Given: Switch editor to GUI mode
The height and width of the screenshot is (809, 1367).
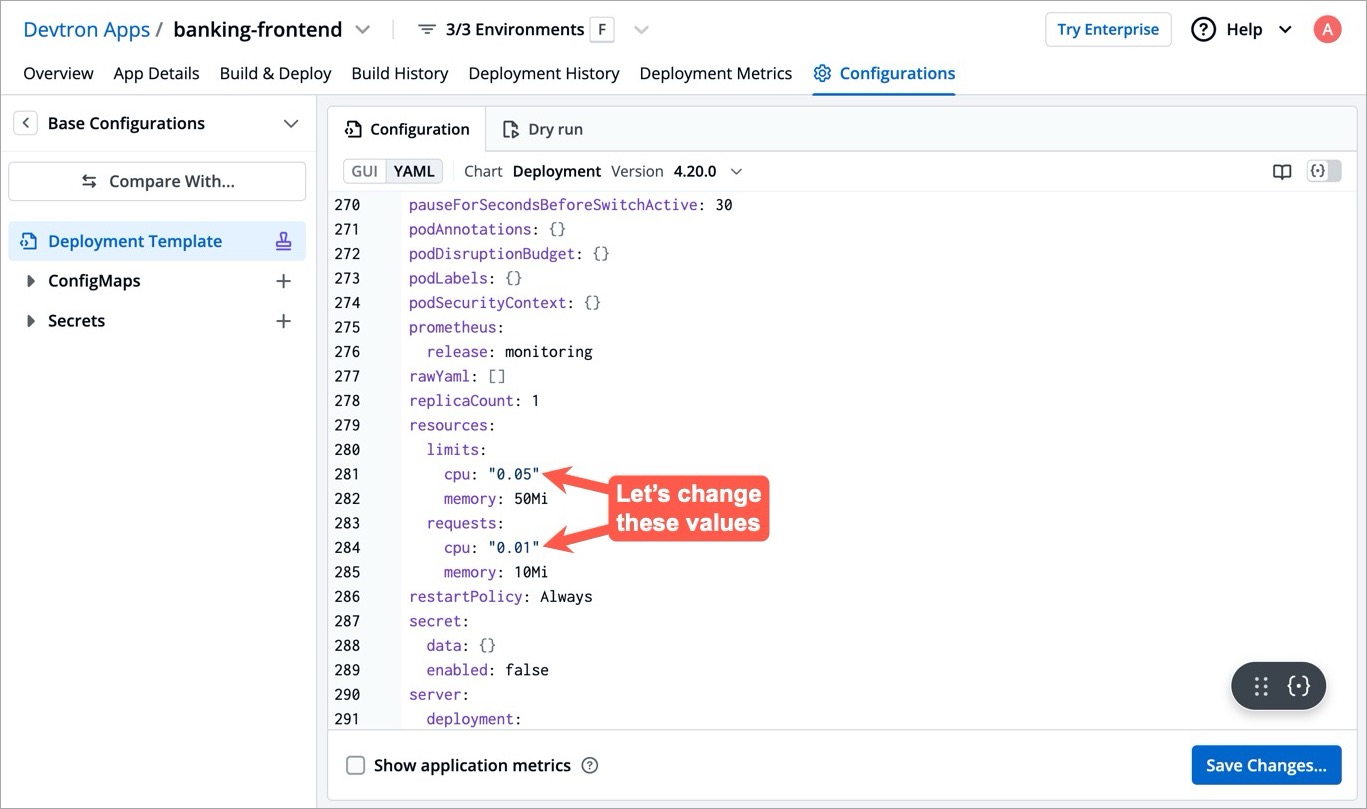Looking at the screenshot, I should click(x=365, y=171).
